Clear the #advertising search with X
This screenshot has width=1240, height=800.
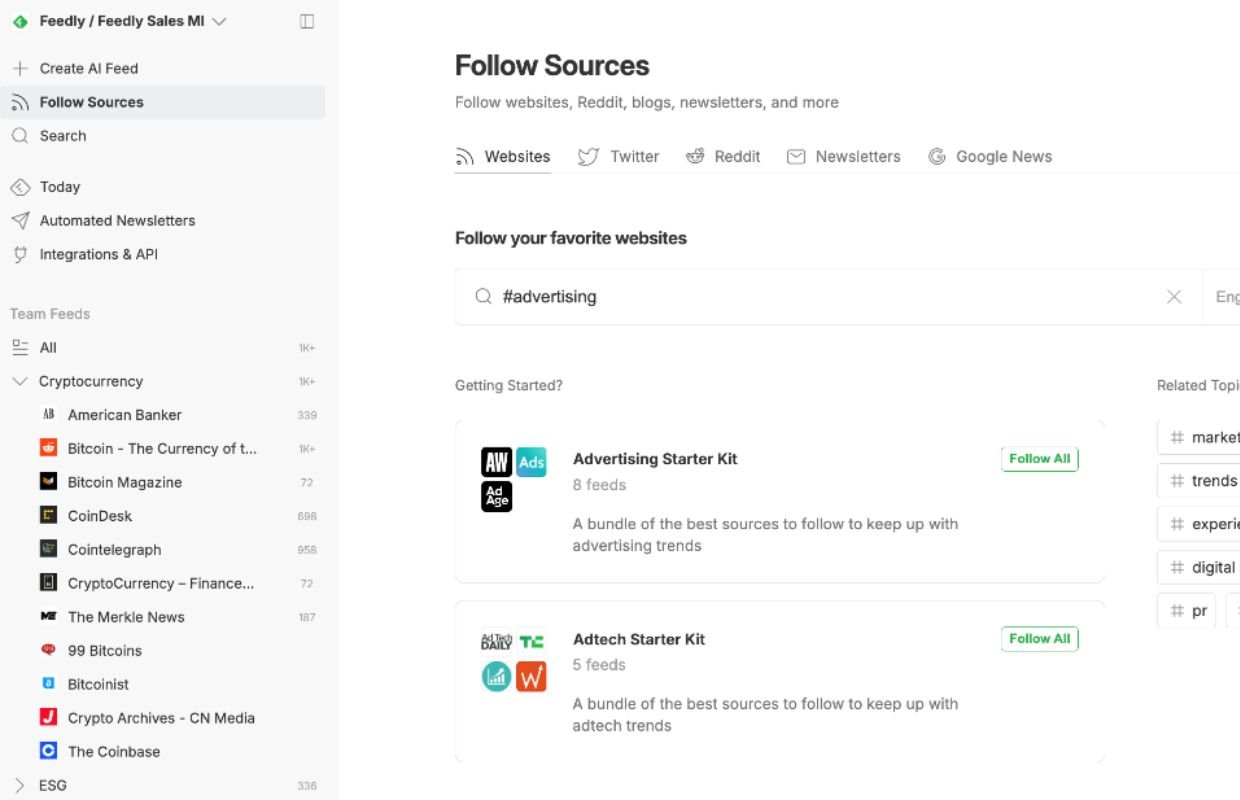point(1174,296)
